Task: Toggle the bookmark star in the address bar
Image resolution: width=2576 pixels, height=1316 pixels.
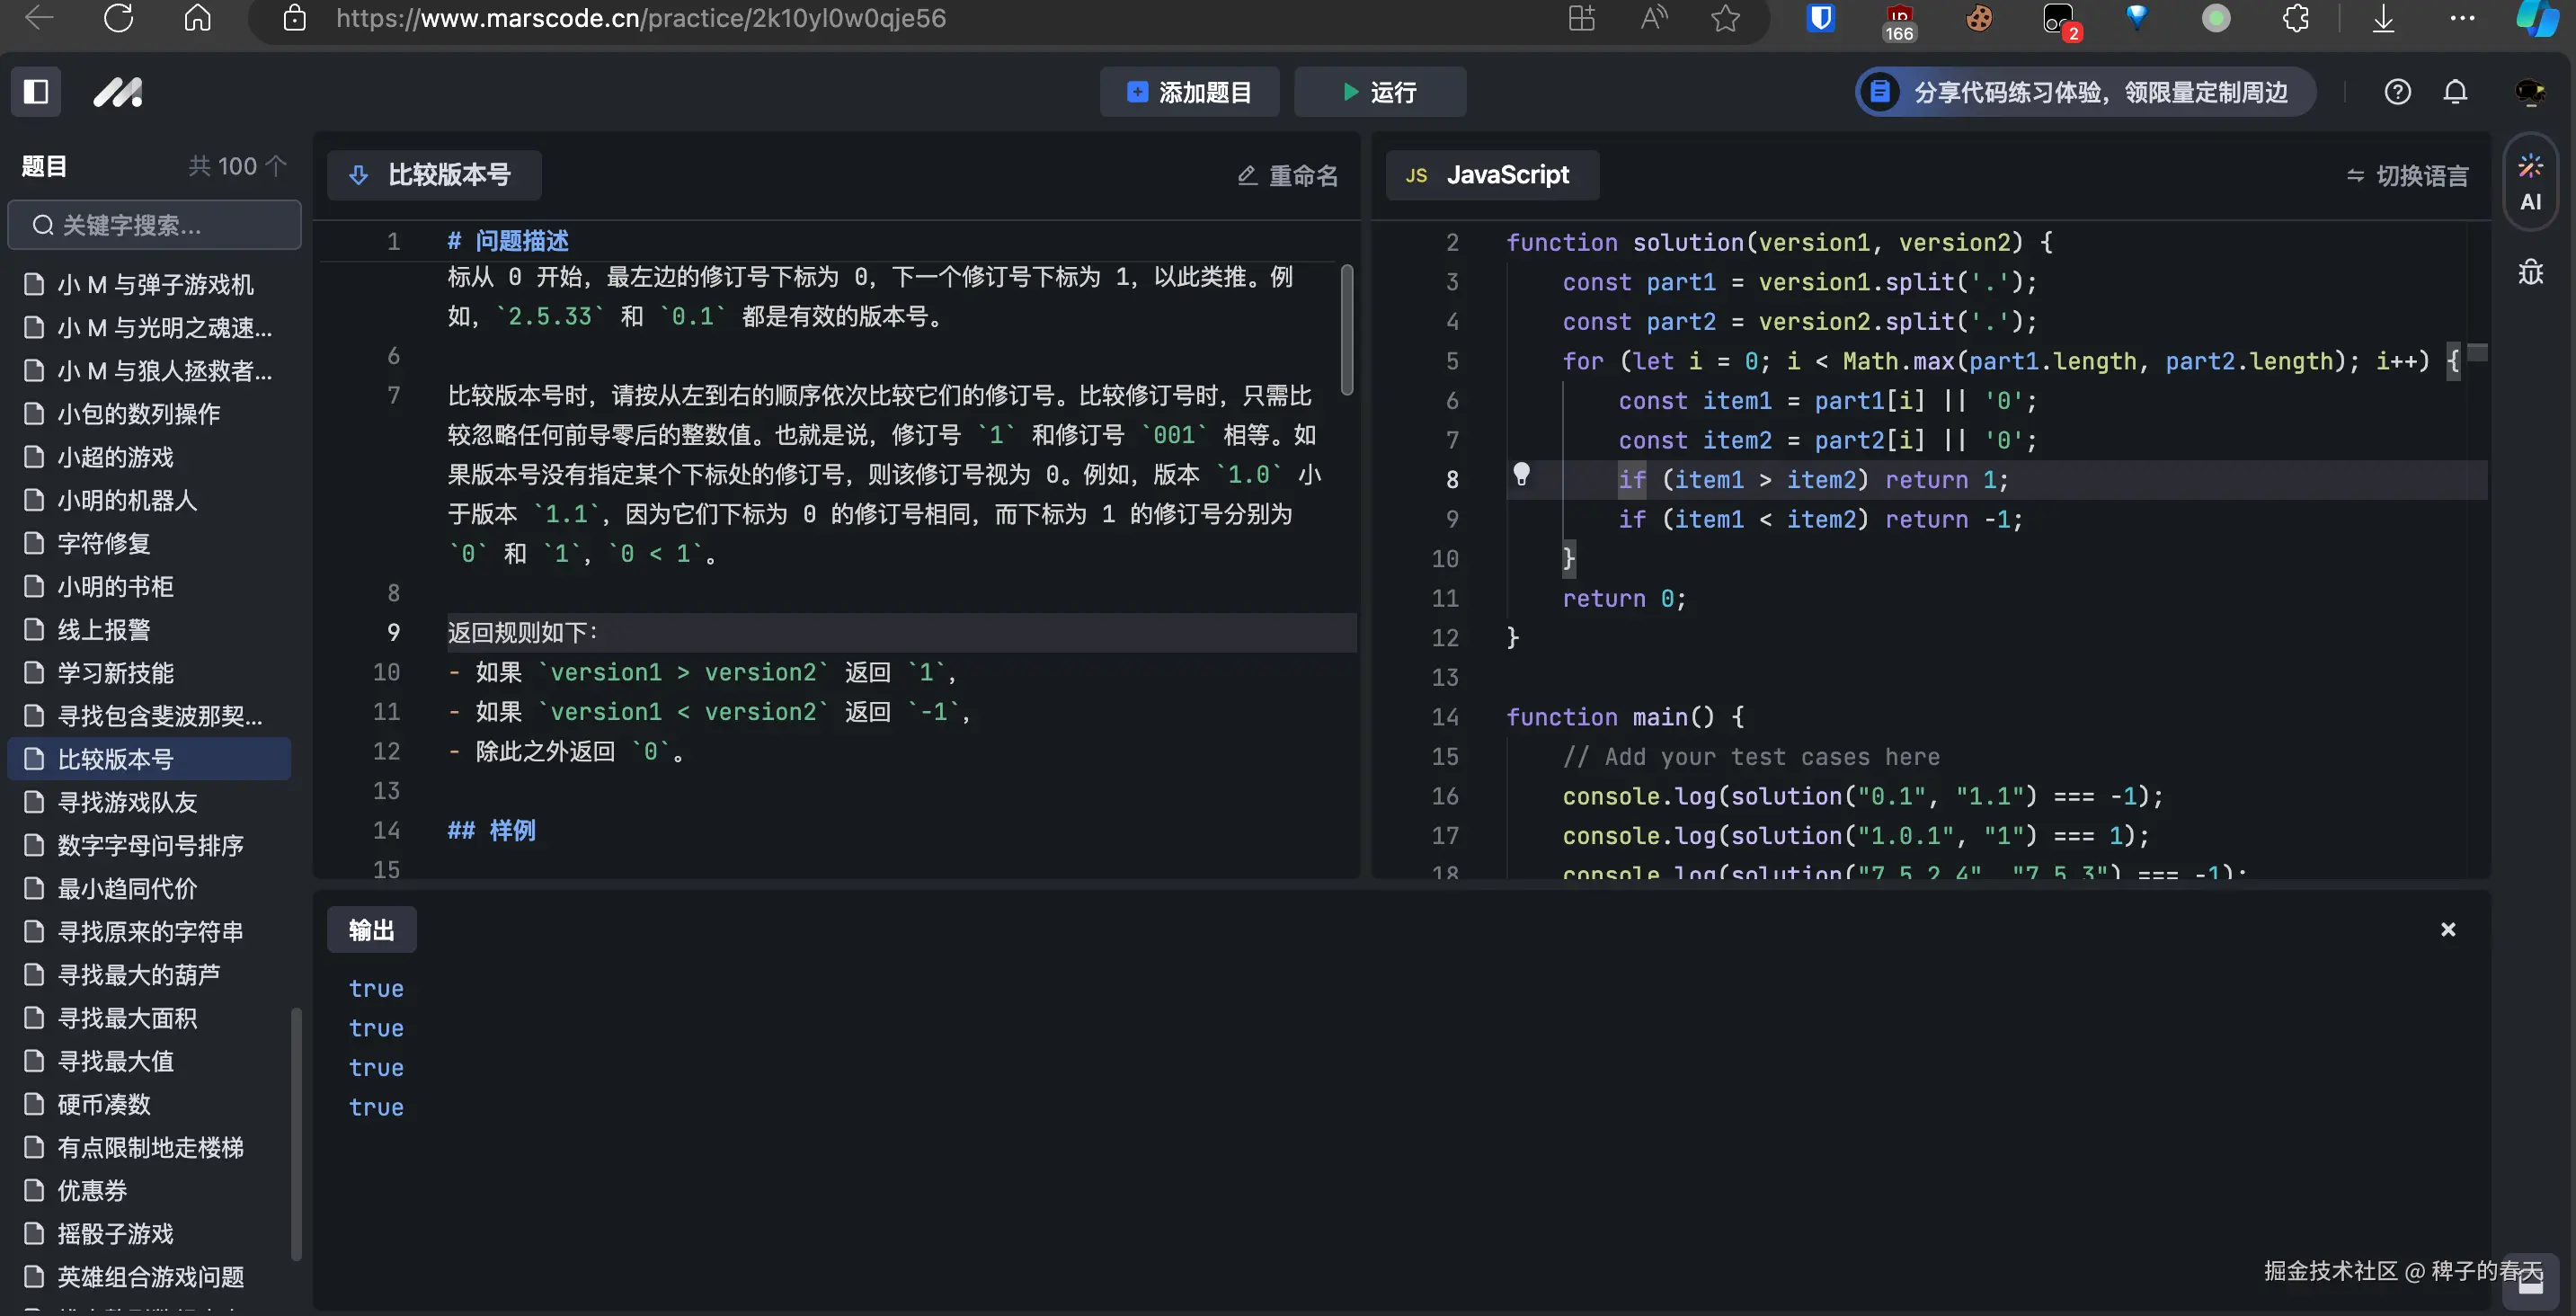Action: tap(1726, 18)
